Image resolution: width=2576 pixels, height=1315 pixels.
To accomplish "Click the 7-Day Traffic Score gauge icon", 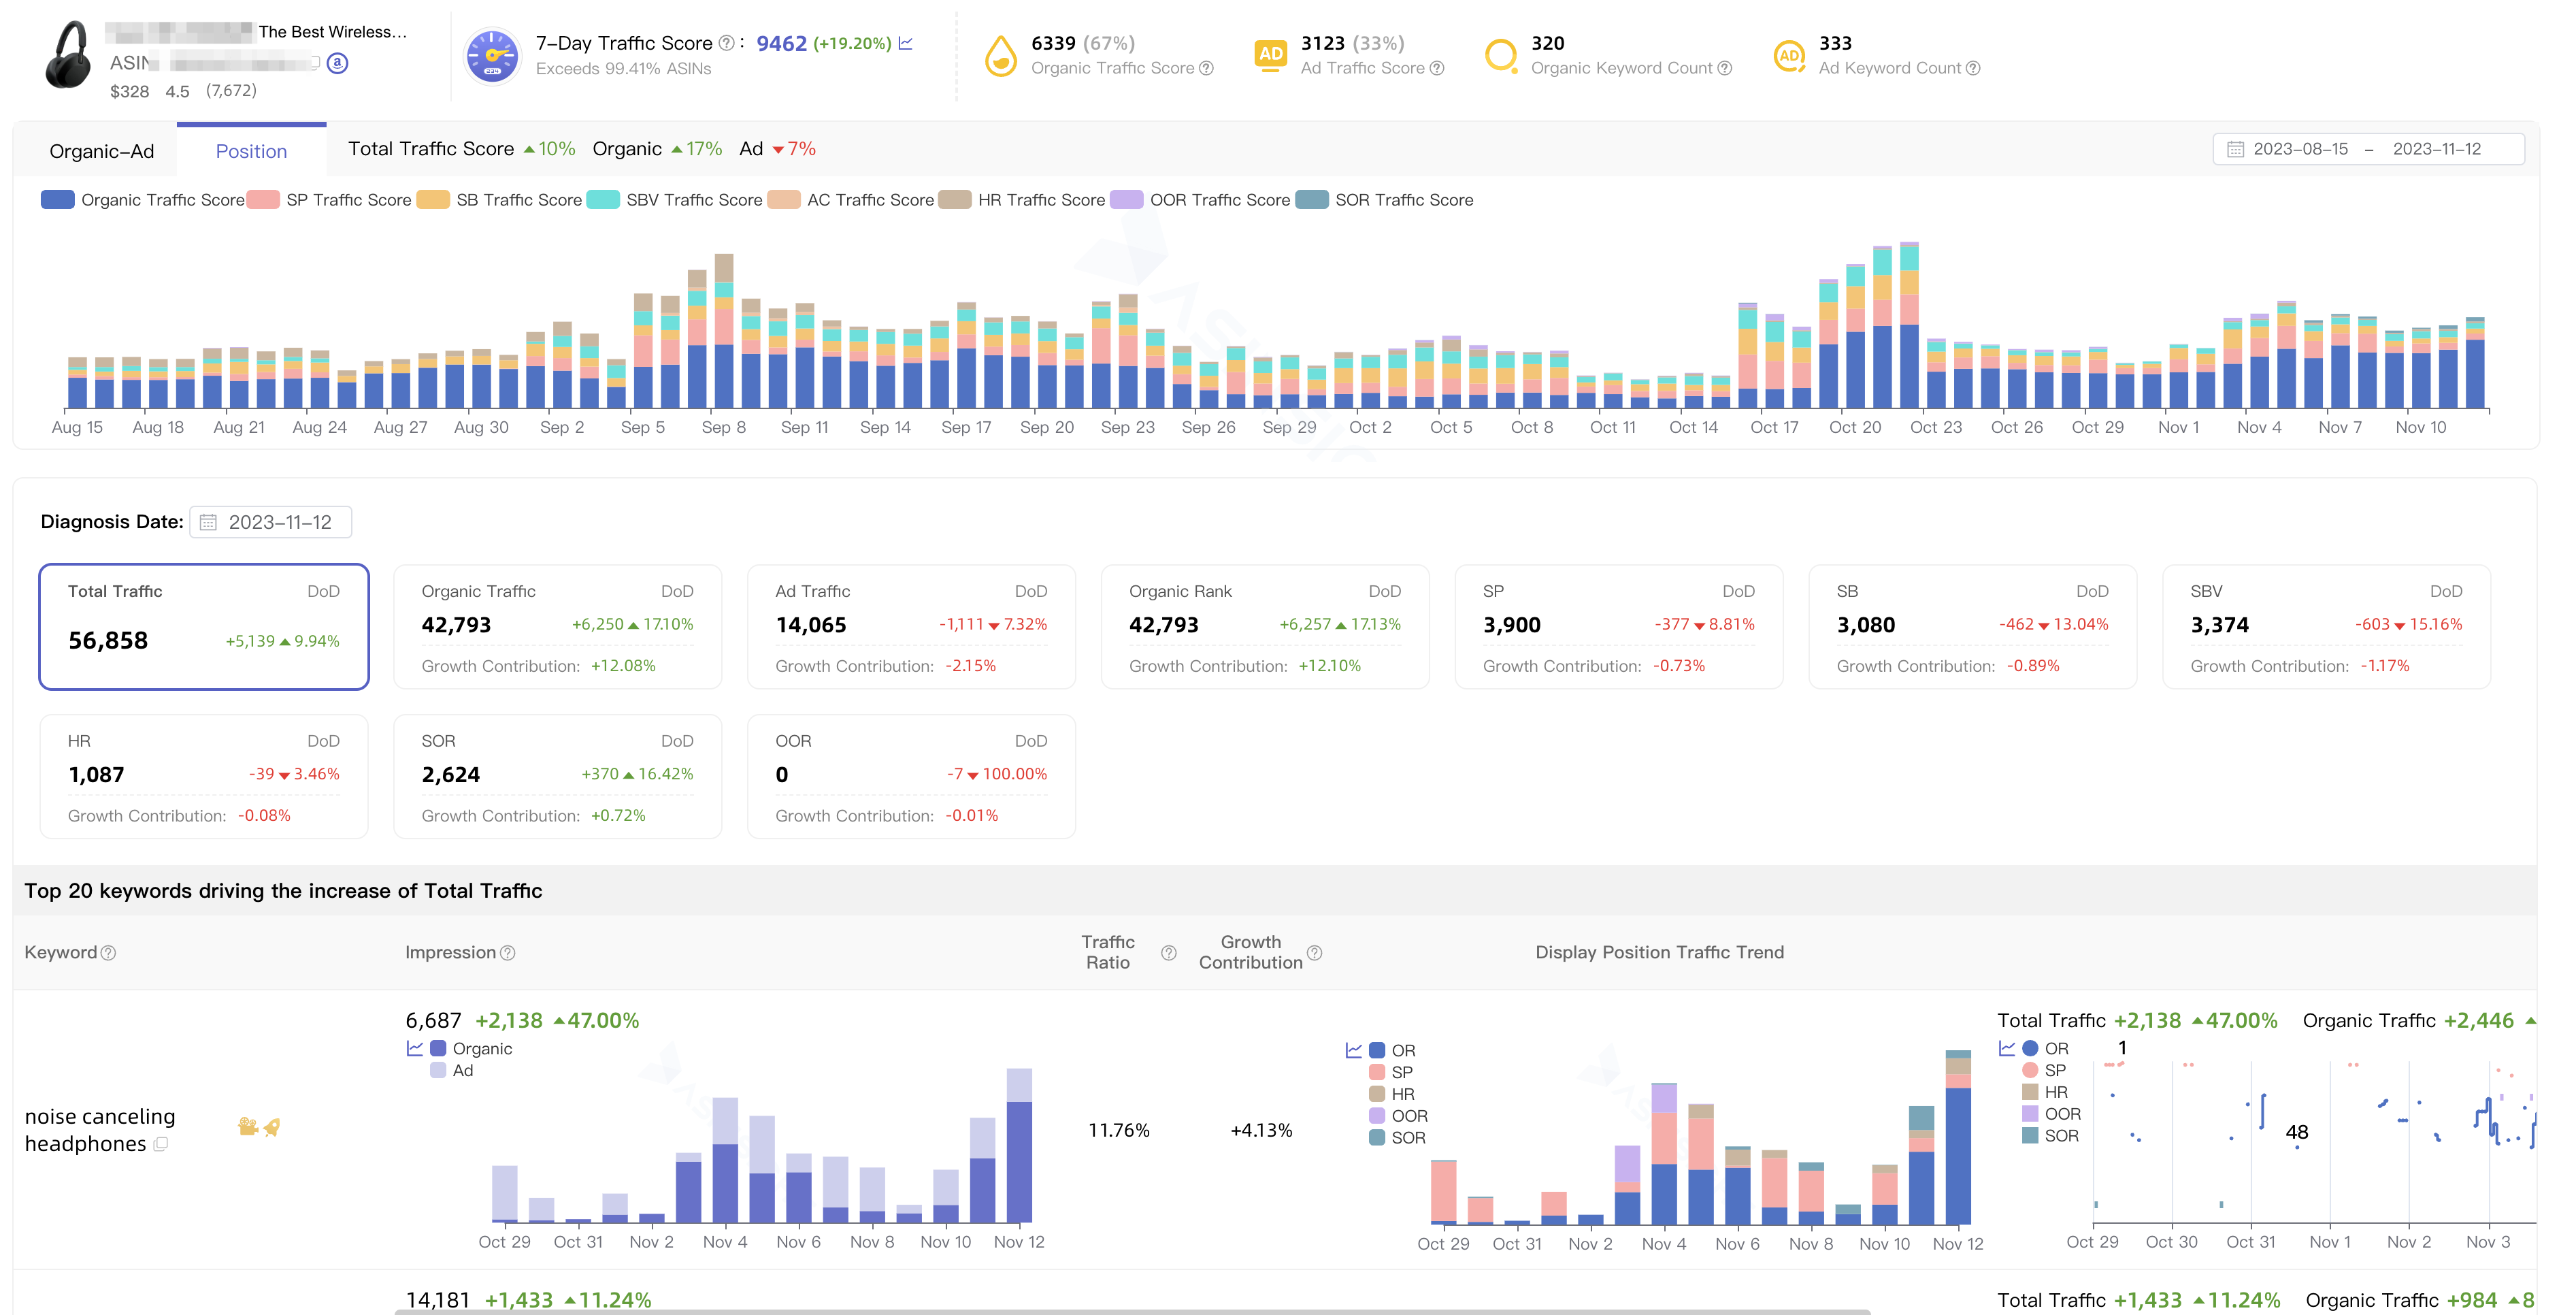I will (492, 56).
